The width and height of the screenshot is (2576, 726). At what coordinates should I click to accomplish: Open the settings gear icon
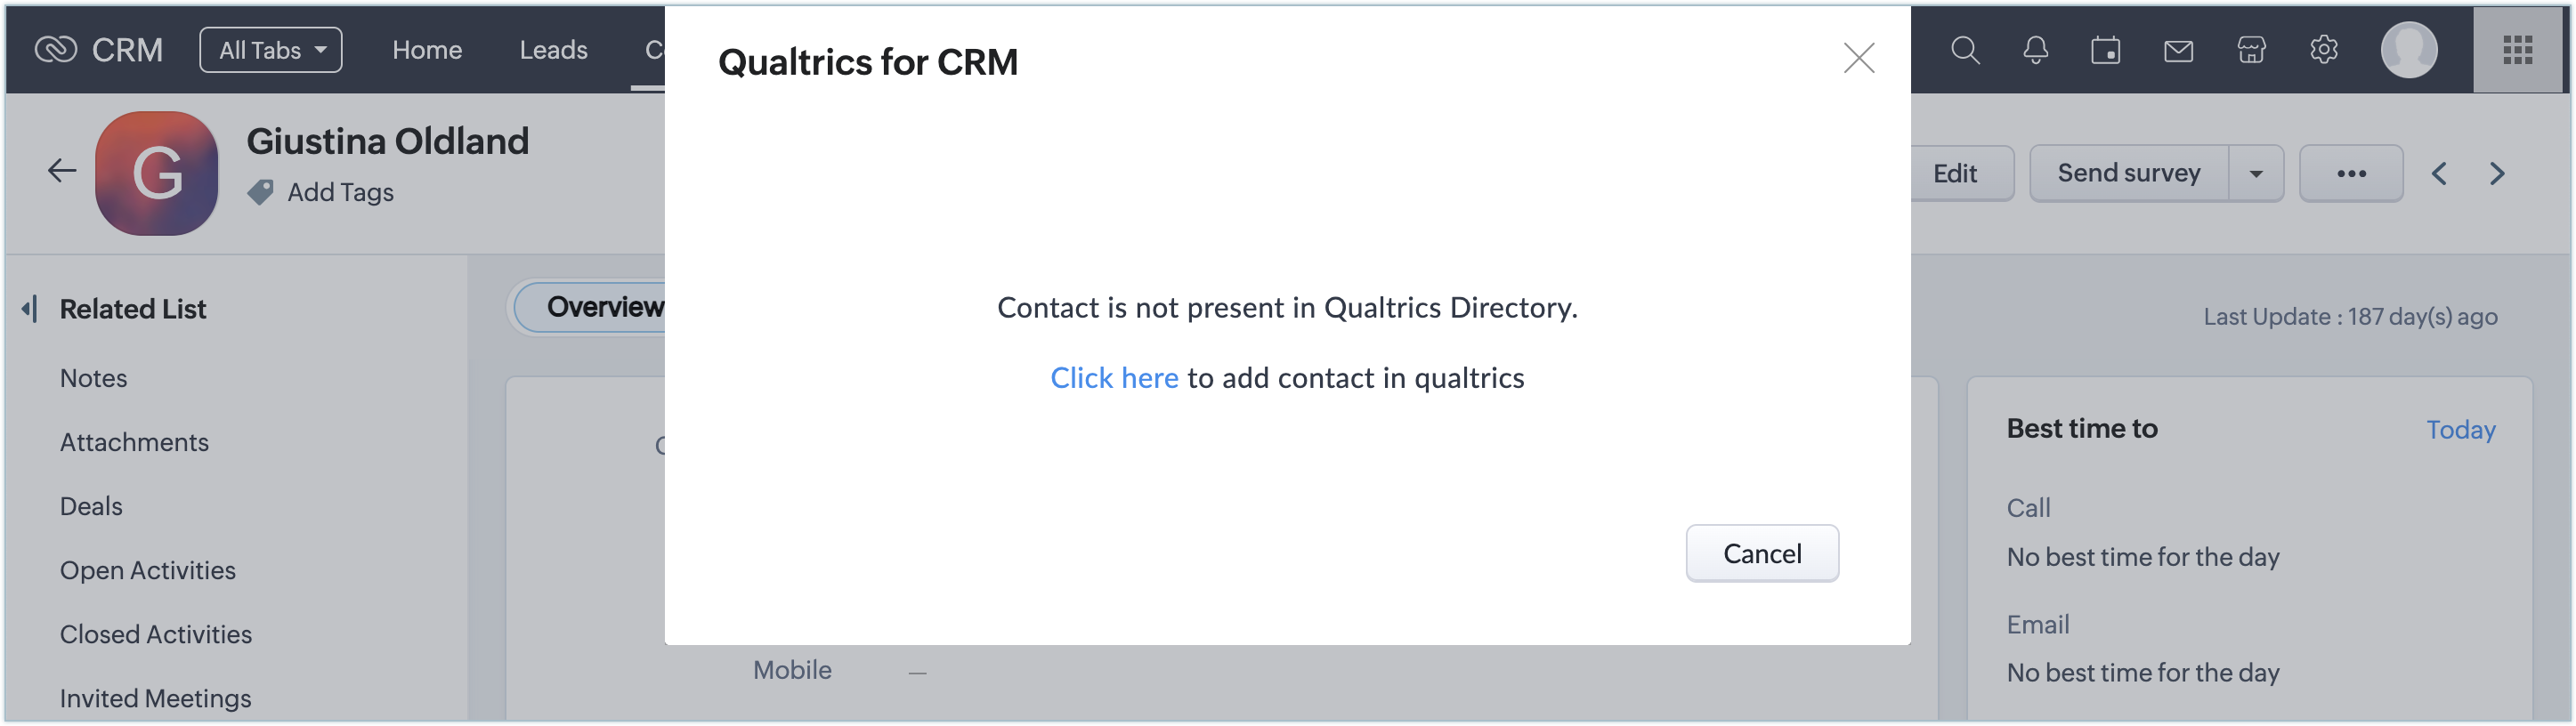(2323, 50)
